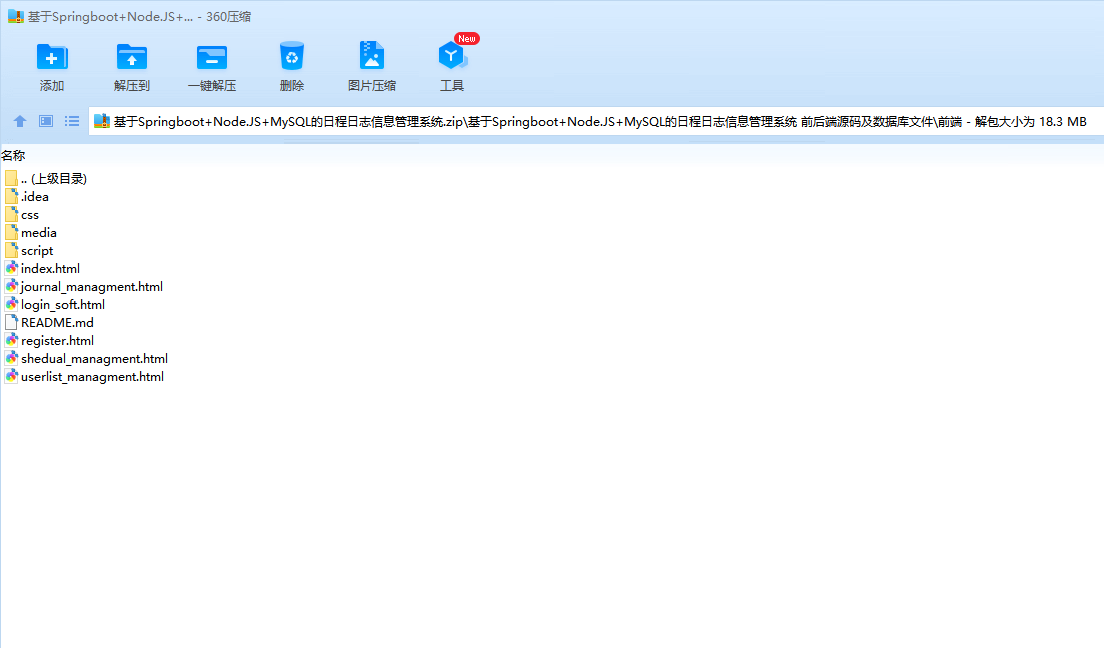Image resolution: width=1104 pixels, height=648 pixels.
Task: Click the icon beside login_soft.html
Action: click(x=11, y=304)
